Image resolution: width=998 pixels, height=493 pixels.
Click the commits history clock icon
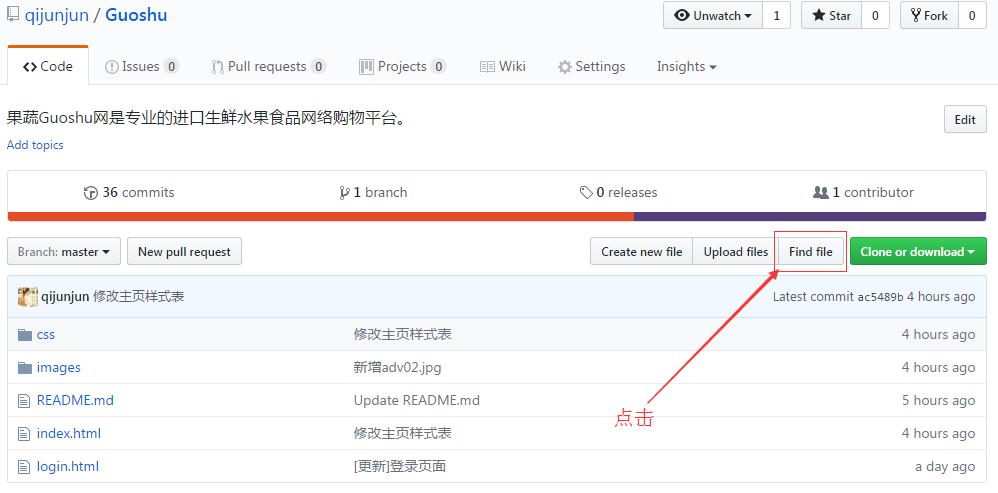click(90, 193)
